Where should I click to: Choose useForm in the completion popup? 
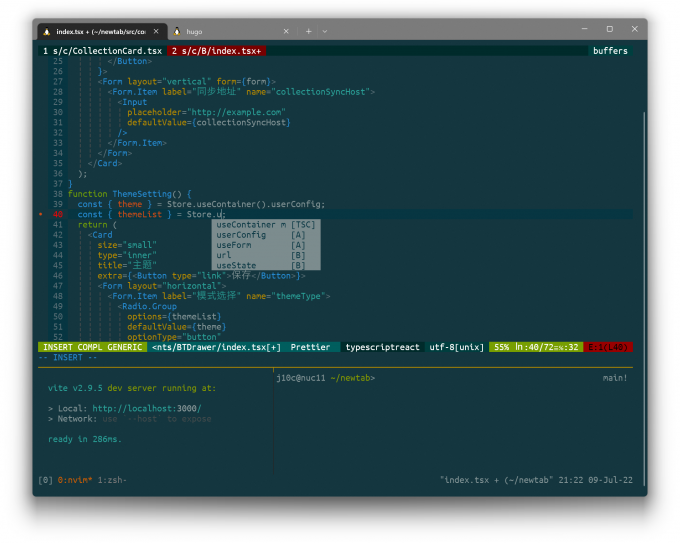[x=266, y=245]
